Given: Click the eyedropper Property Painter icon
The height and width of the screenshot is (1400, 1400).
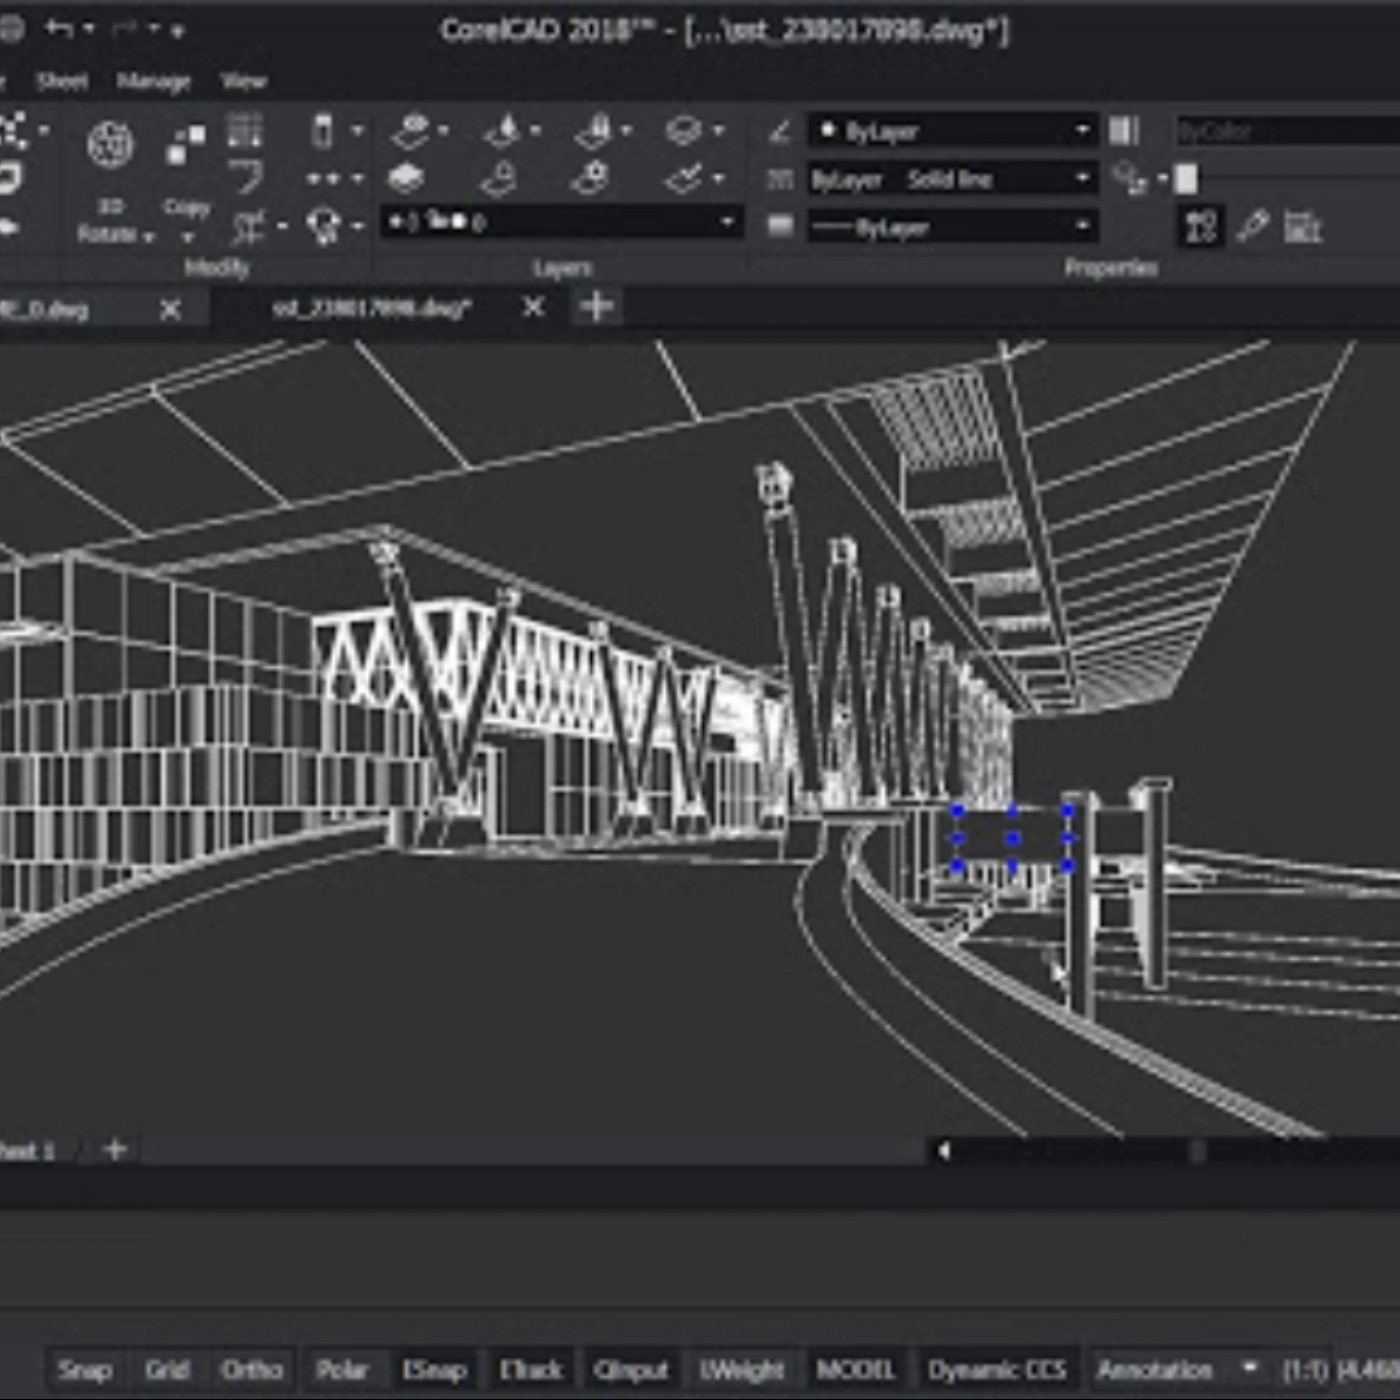Looking at the screenshot, I should click(x=1252, y=226).
